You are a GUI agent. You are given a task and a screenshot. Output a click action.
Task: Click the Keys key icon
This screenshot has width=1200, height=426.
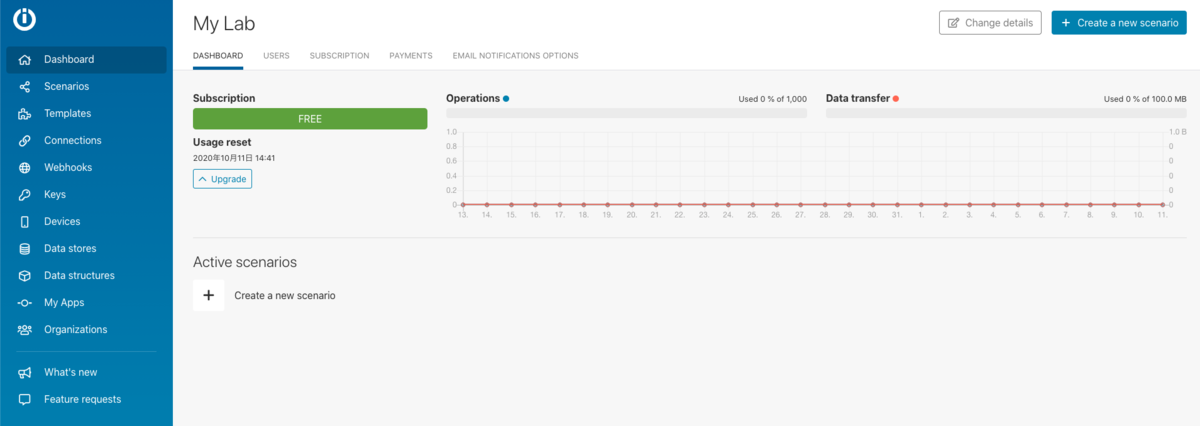(25, 195)
